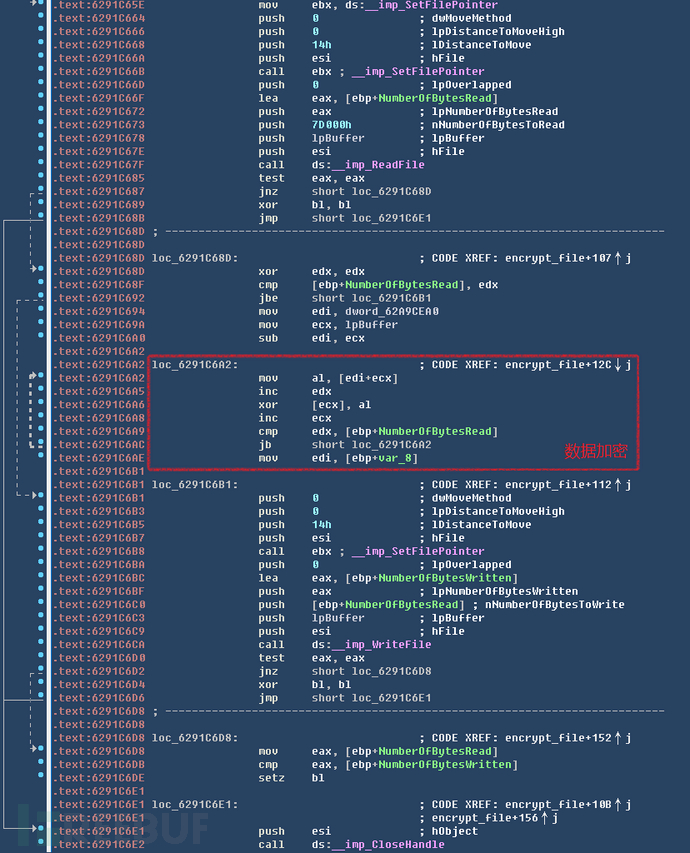This screenshot has height=853, width=690.
Task: Click NumberOfBytesRead in the cmp at 6291C68F
Action: [402, 285]
